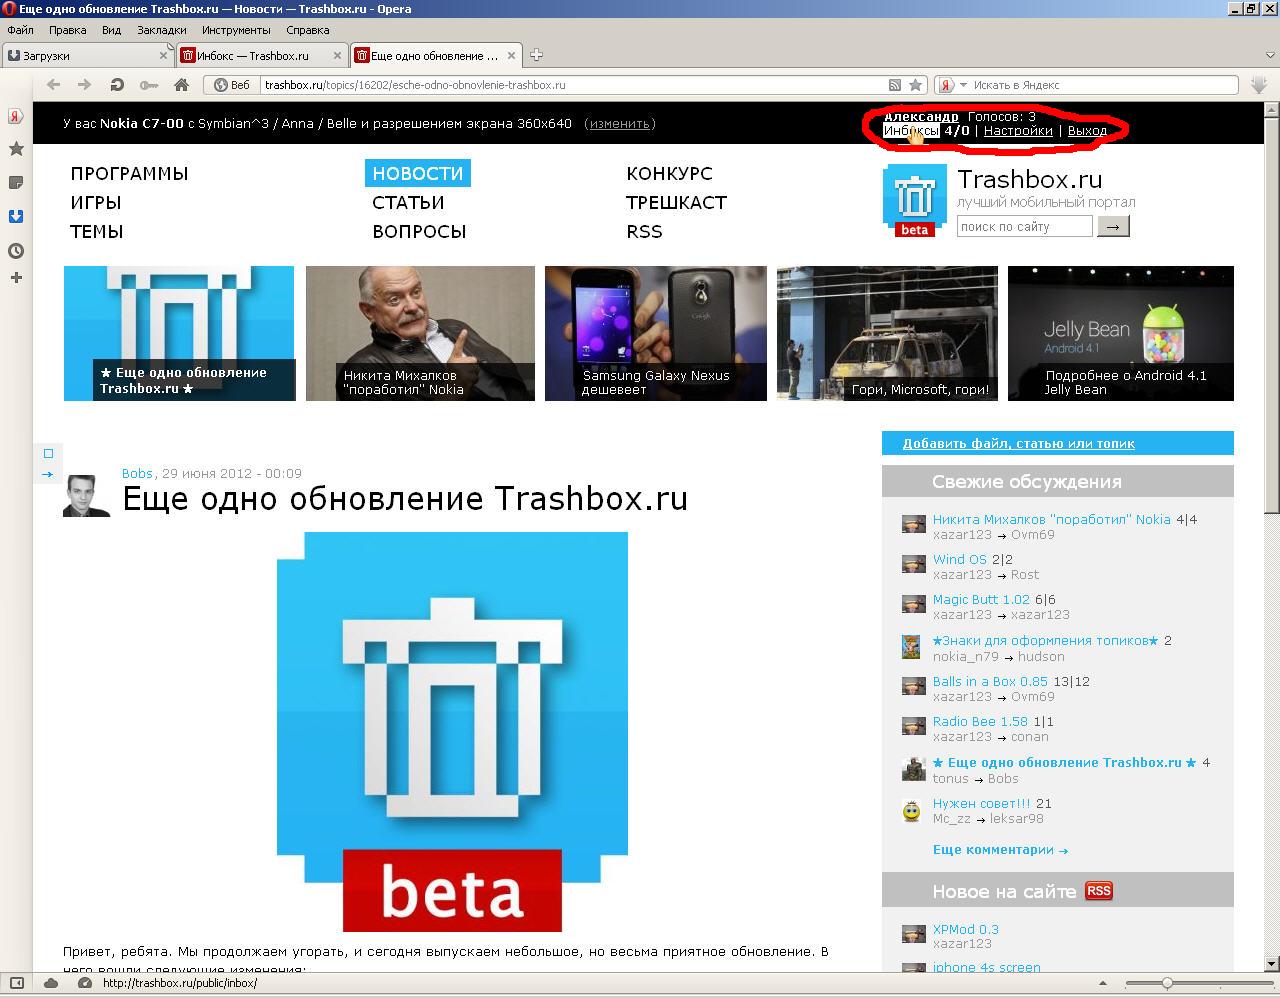Open the History clock sidebar panel
Viewport: 1280px width, 998px height.
point(16,251)
